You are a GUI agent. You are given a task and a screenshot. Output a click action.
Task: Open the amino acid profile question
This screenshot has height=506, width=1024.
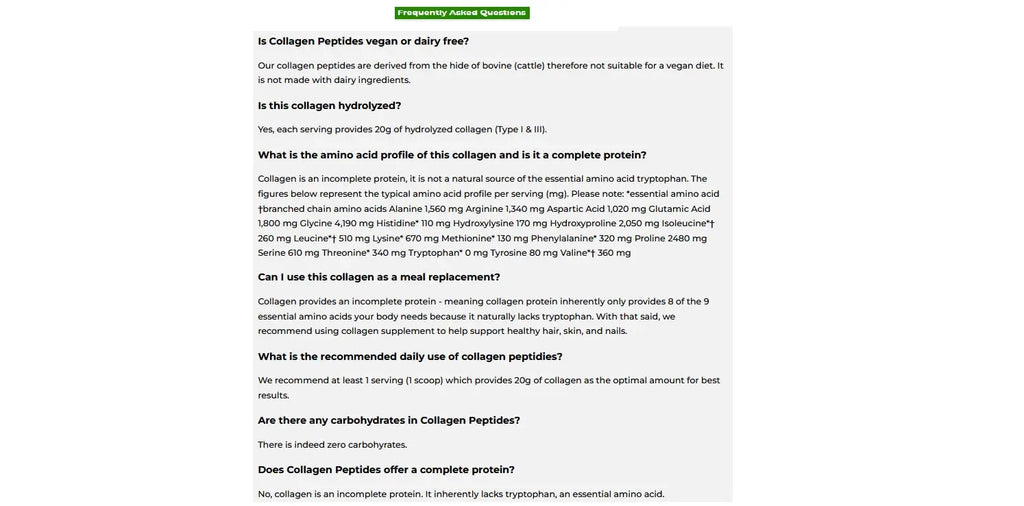(x=452, y=155)
